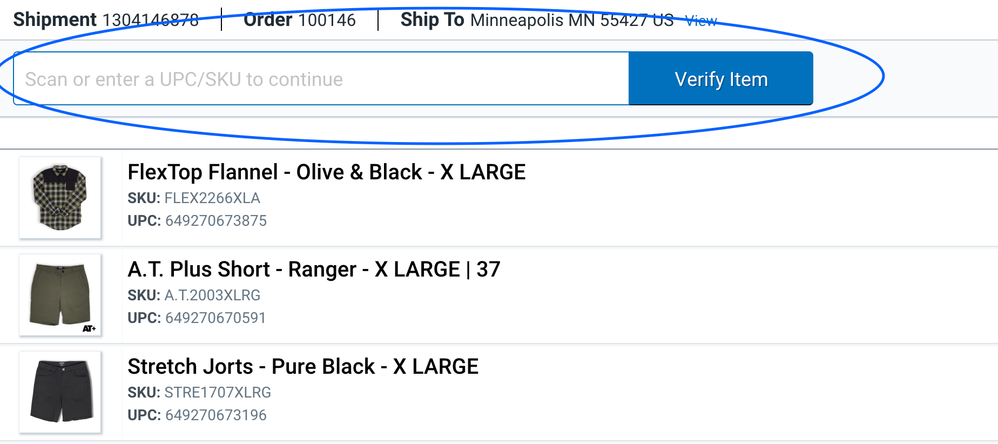Viewport: 998px width, 444px height.
Task: Click the FlexTop Flannel product thumbnail
Action: [60, 197]
